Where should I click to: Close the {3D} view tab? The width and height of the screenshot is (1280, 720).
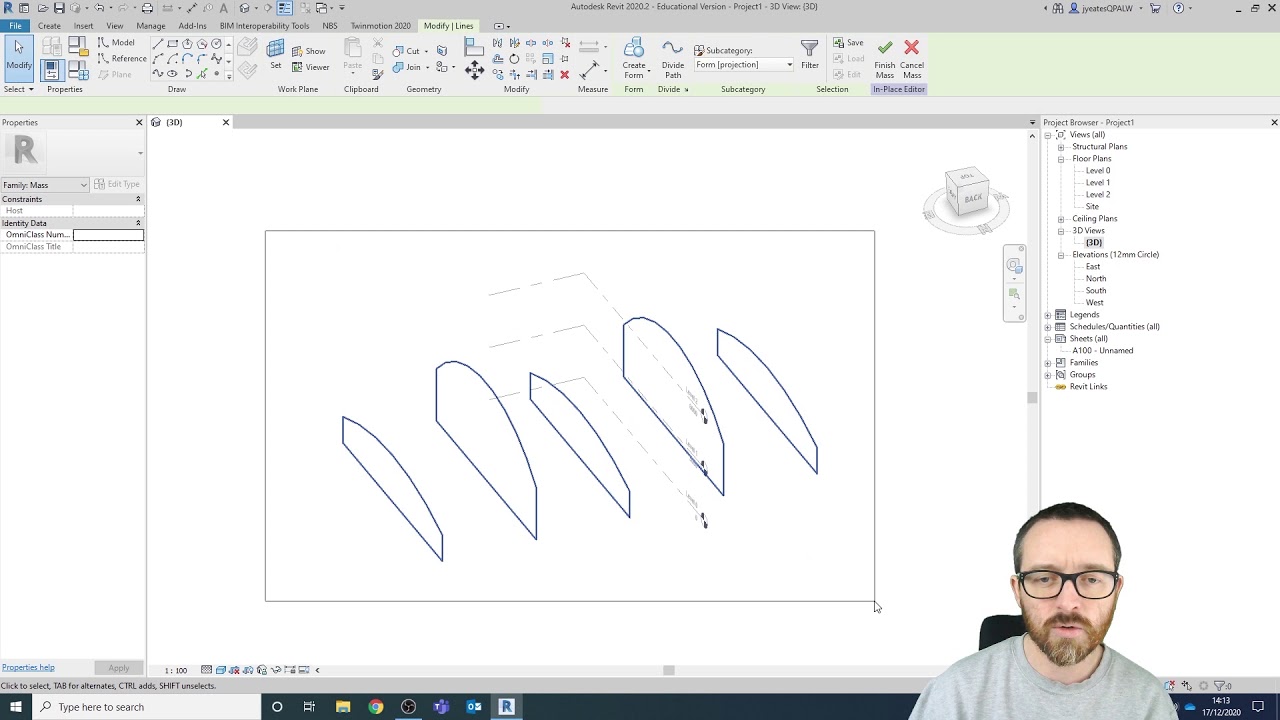coord(225,122)
